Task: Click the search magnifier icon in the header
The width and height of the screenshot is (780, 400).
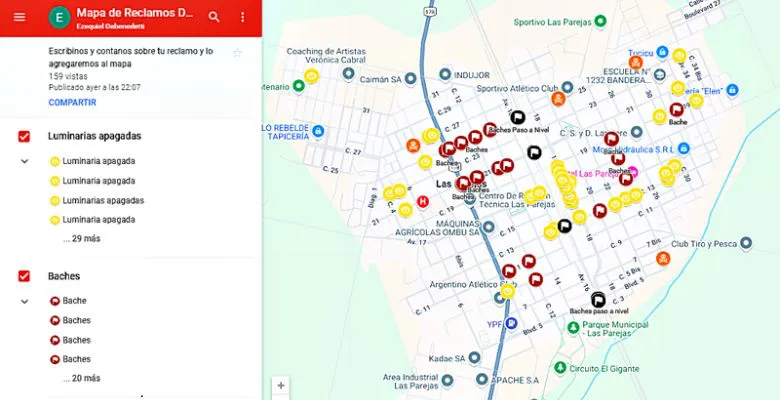Action: click(x=214, y=17)
